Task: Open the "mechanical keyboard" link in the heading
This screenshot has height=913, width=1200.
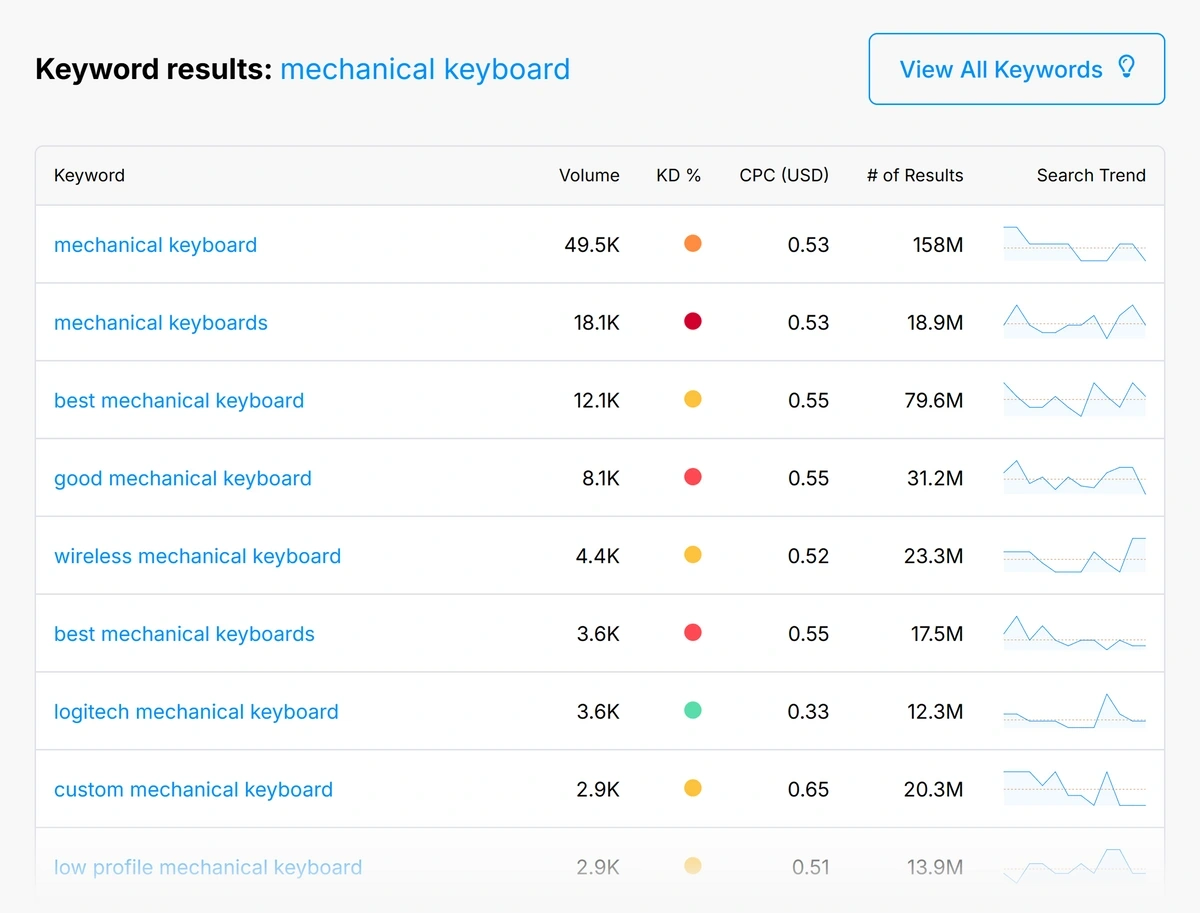Action: [425, 69]
